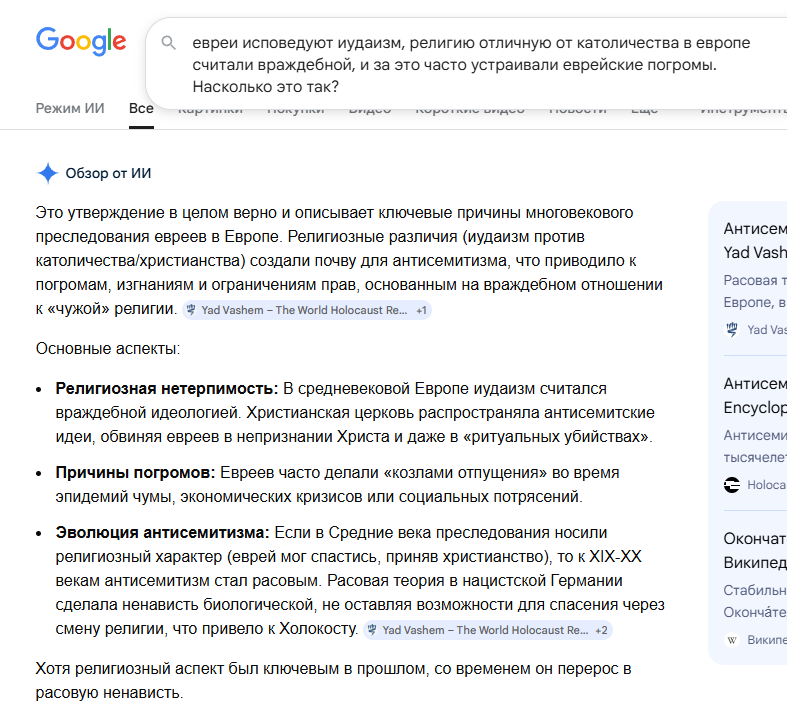Open the Encyclopedia source card title
The image size is (797, 716).
(x=755, y=395)
